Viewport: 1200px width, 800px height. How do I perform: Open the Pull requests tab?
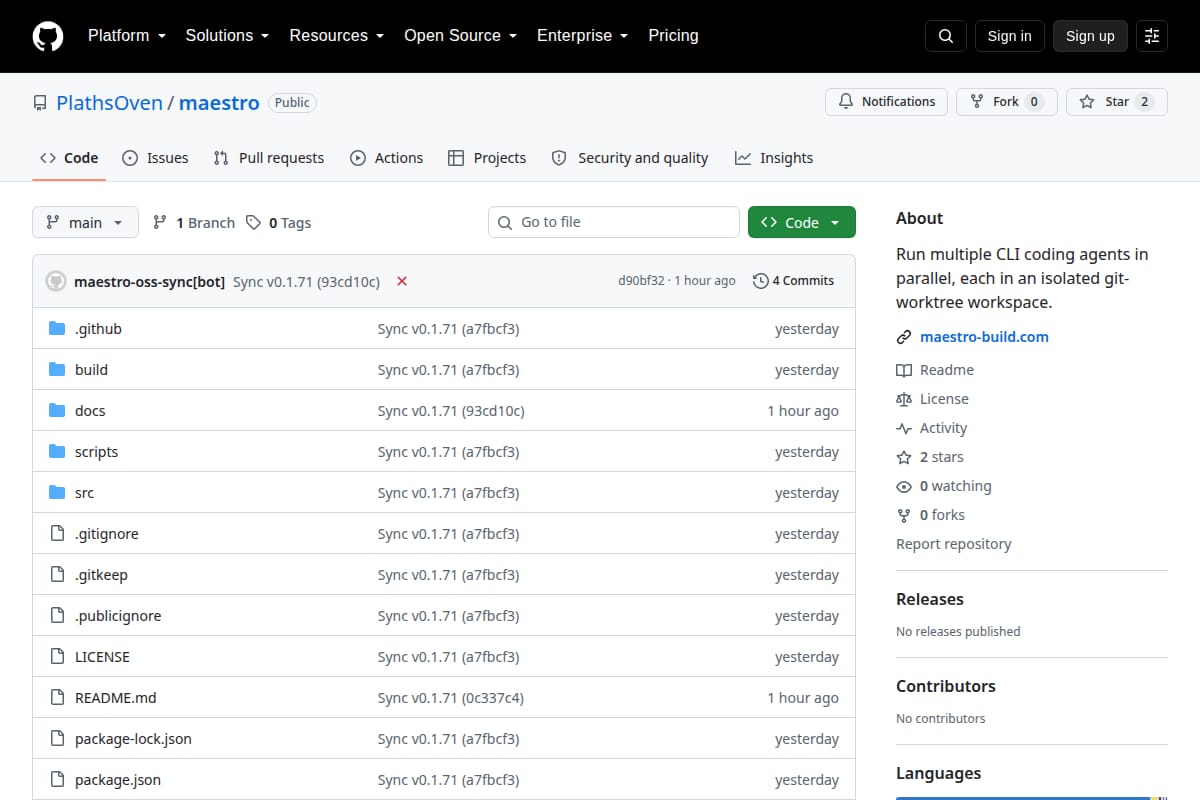coord(269,158)
